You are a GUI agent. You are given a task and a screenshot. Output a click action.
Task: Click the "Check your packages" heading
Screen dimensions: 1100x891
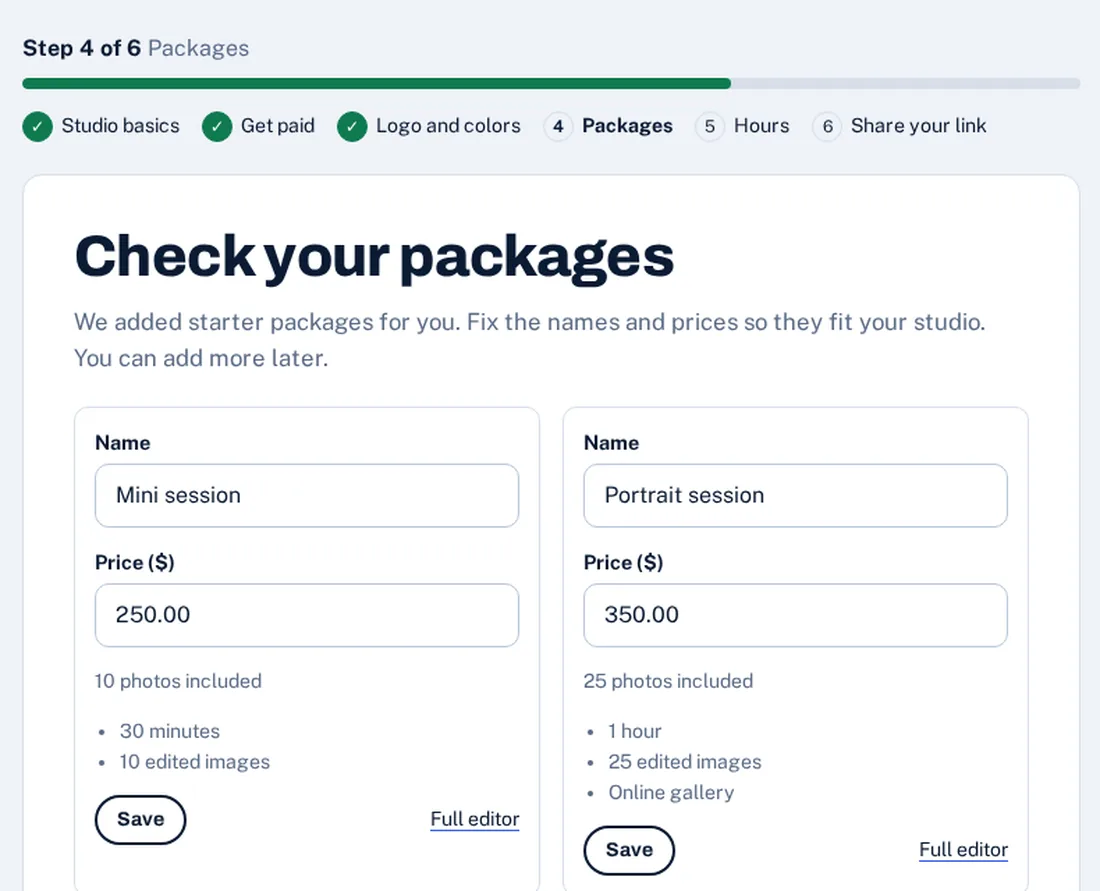pos(374,257)
